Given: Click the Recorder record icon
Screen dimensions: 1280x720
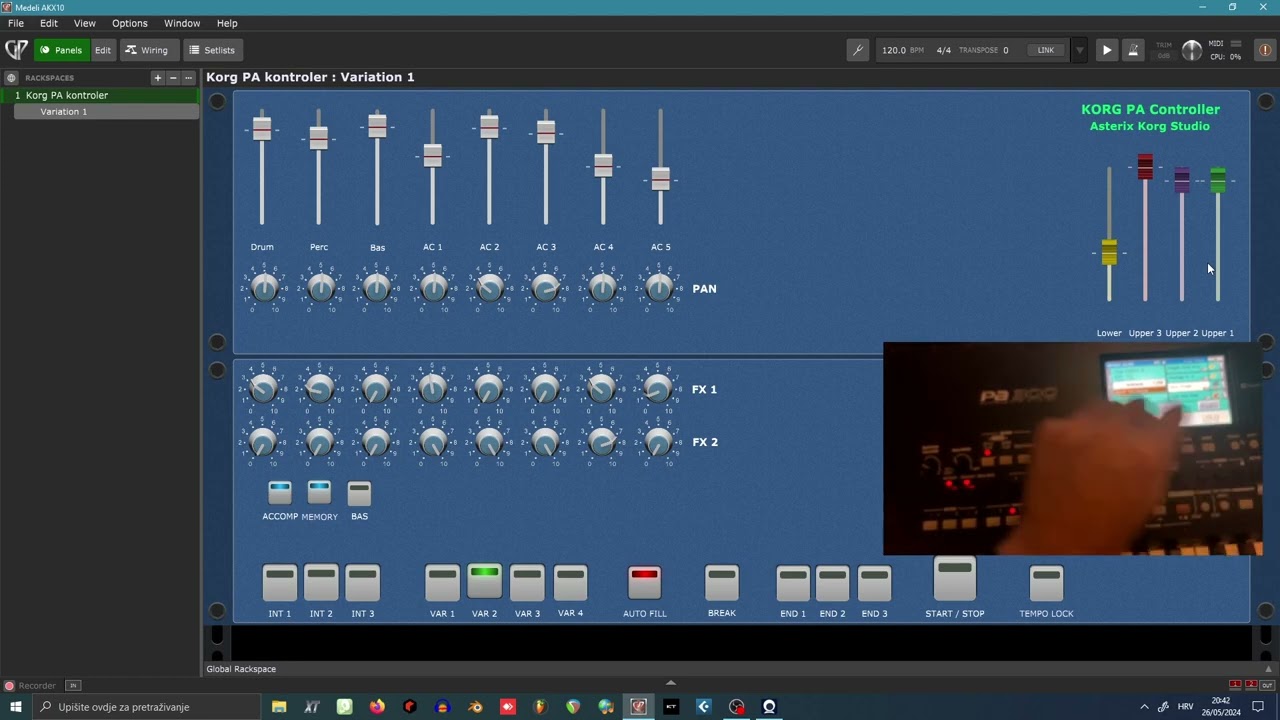Looking at the screenshot, I should [x=9, y=686].
